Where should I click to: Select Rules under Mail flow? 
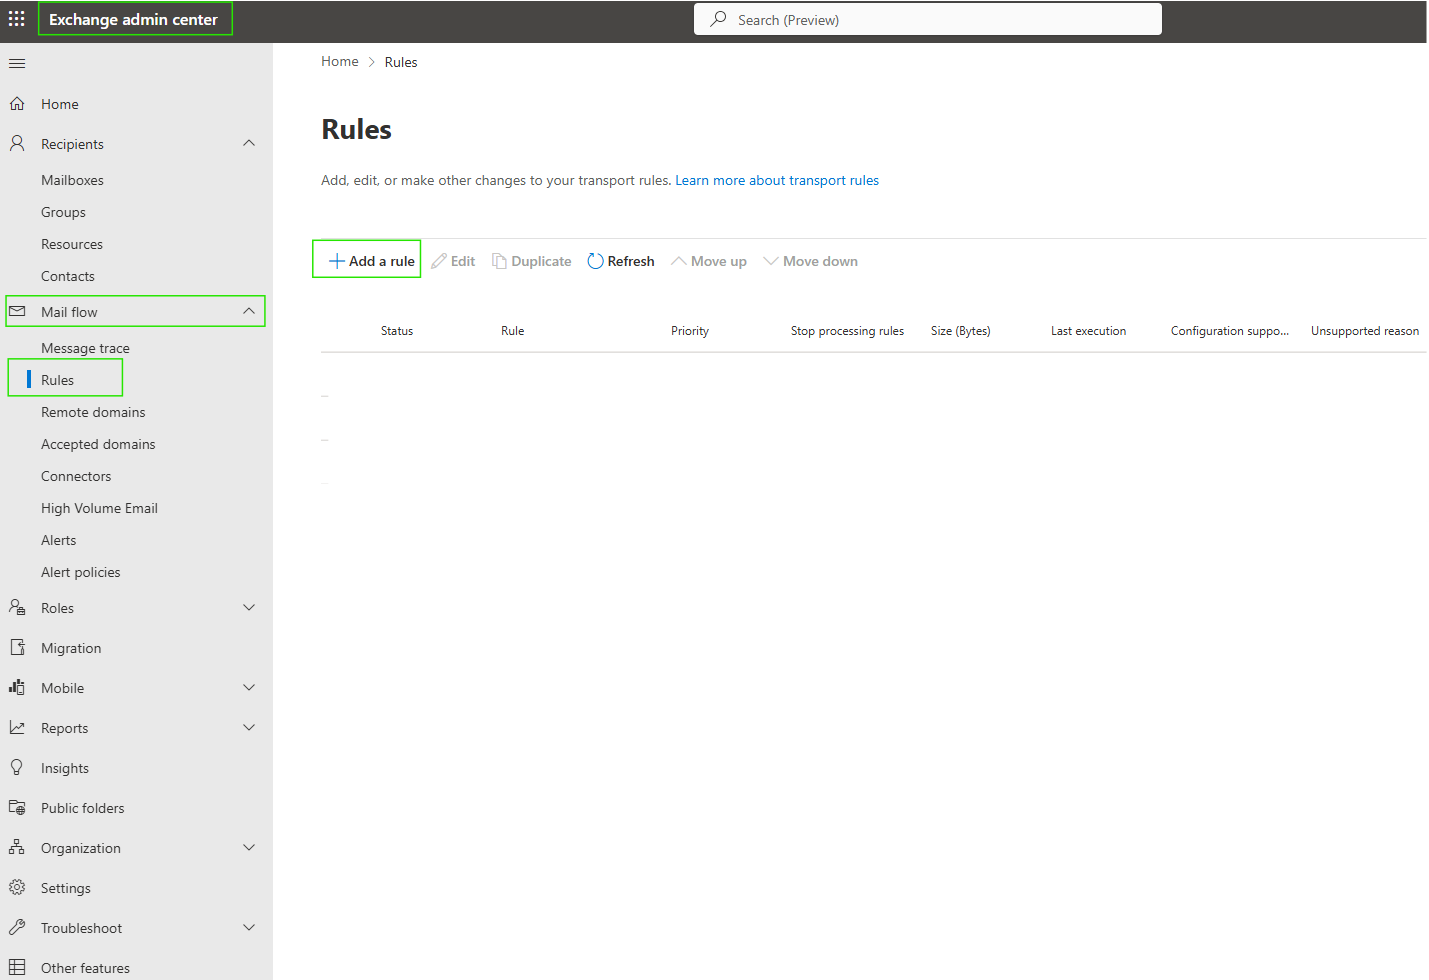(57, 380)
